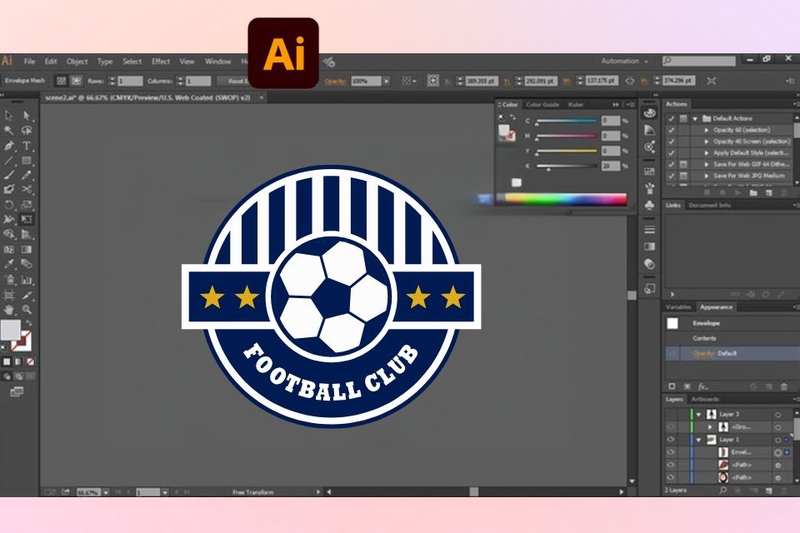
Task: Toggle visibility of Opacity Default in Appearance
Action: point(672,353)
